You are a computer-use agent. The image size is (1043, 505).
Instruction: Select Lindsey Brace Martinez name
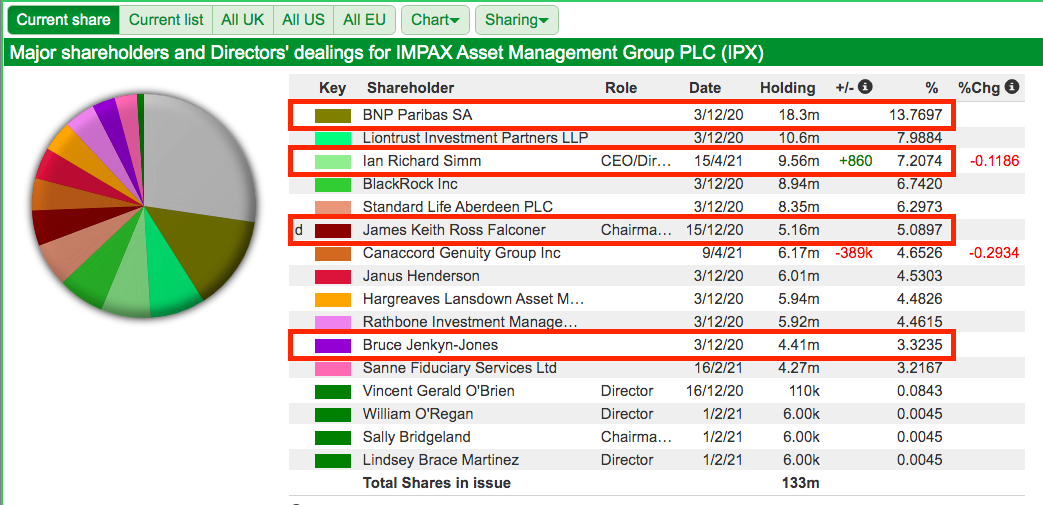pyautogui.click(x=441, y=460)
